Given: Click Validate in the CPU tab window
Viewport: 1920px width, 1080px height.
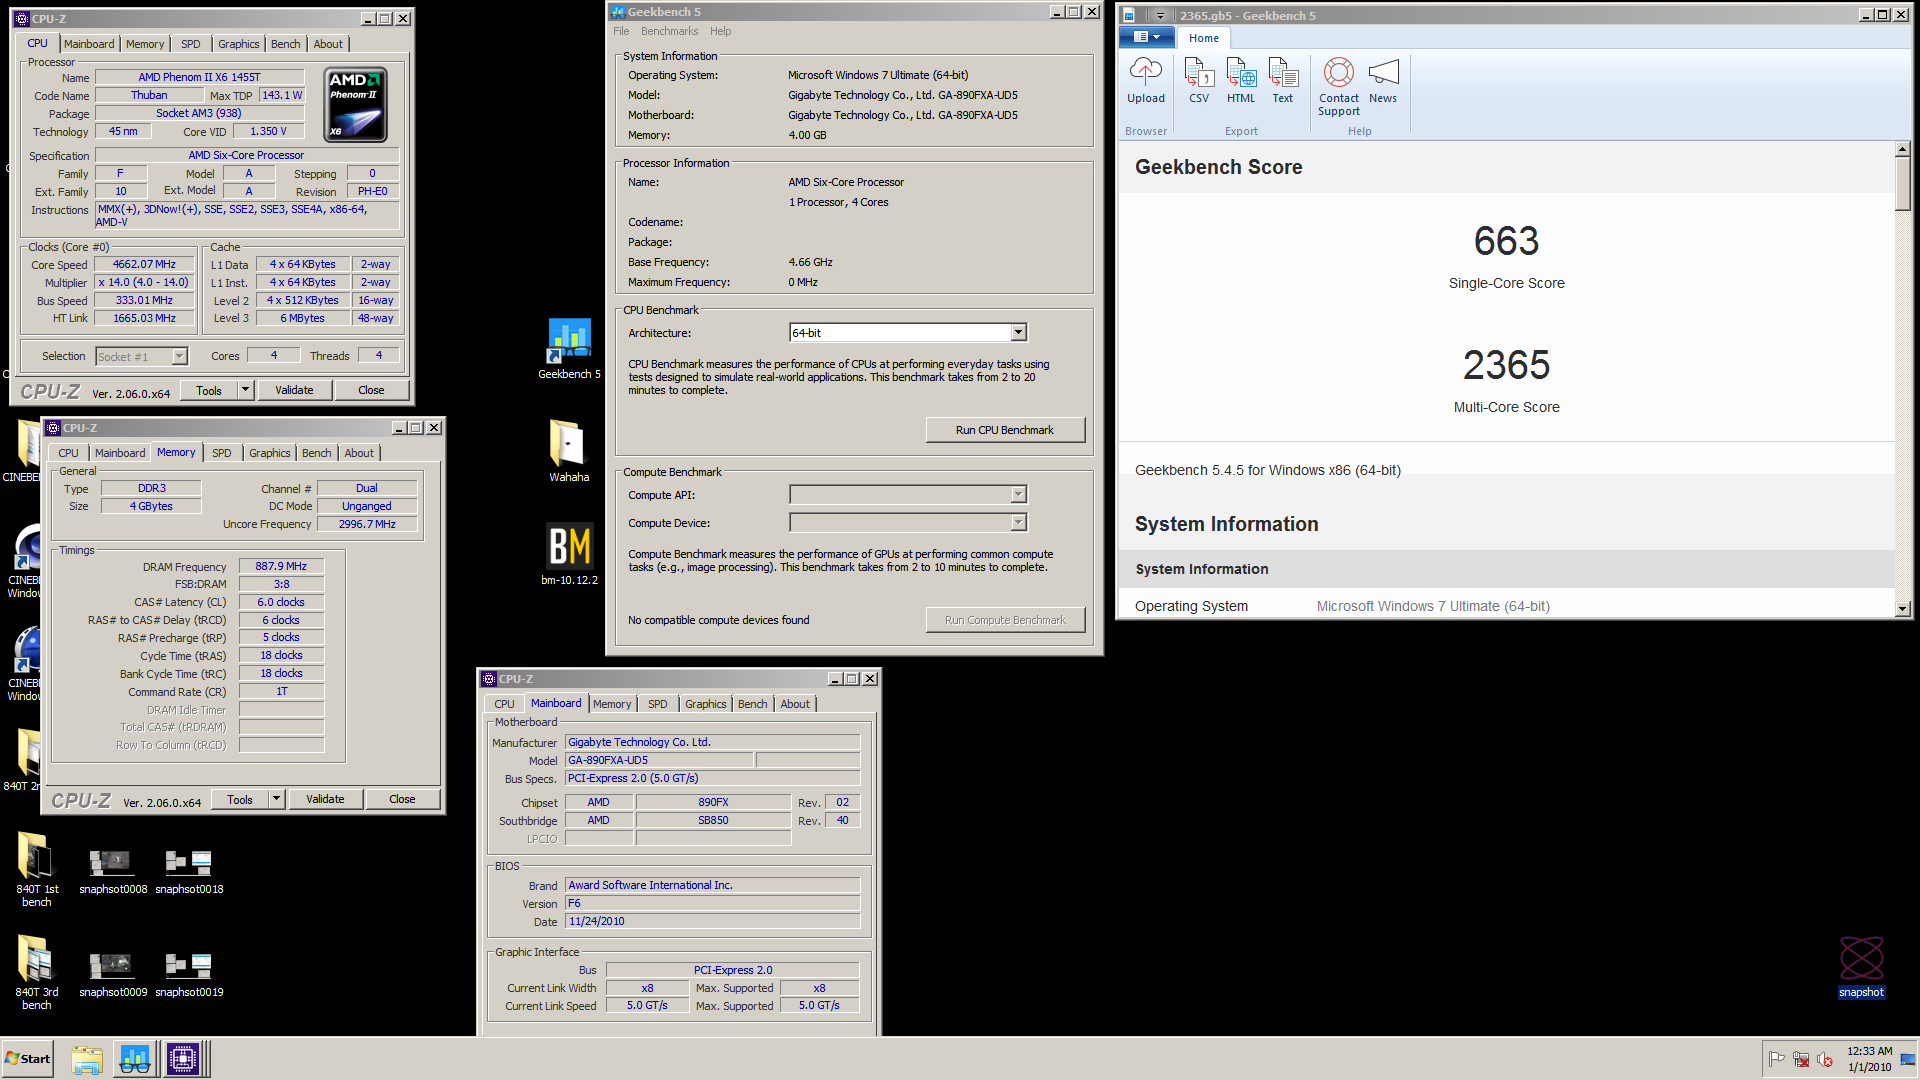Looking at the screenshot, I should pos(294,390).
